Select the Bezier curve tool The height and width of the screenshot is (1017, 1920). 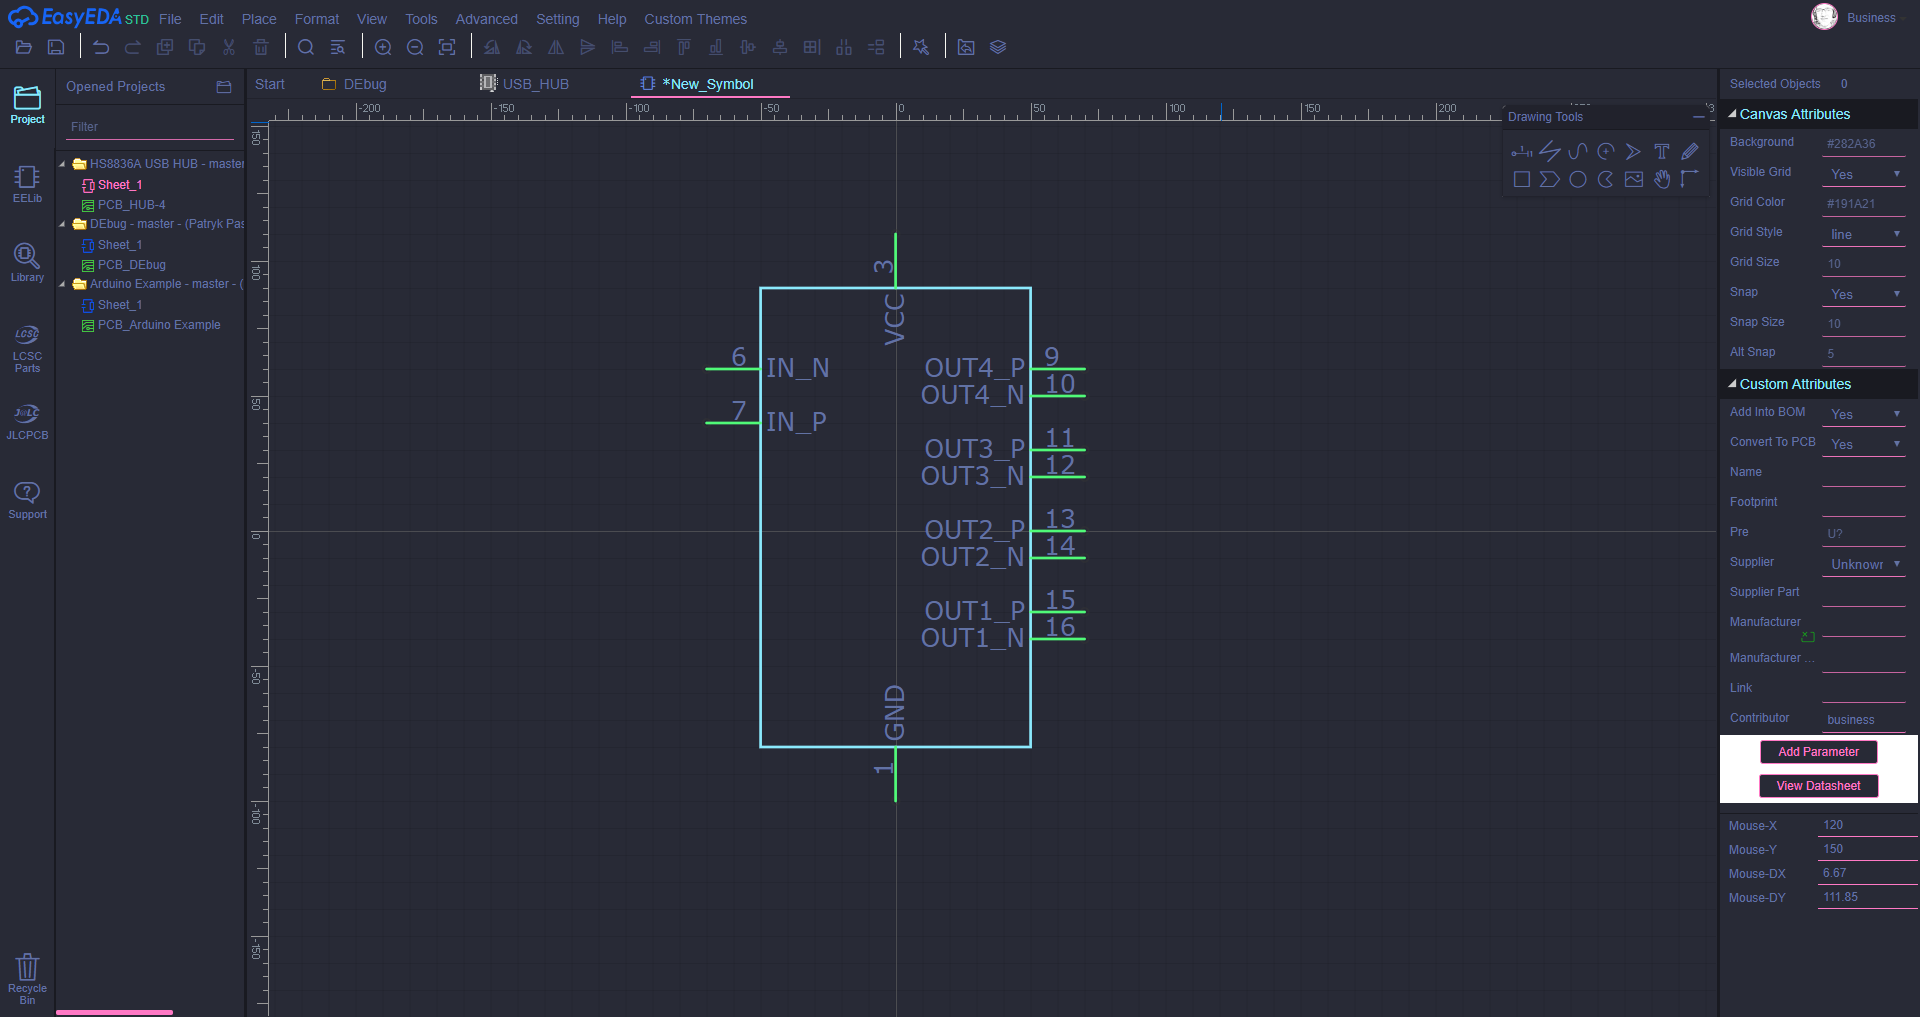pyautogui.click(x=1577, y=152)
